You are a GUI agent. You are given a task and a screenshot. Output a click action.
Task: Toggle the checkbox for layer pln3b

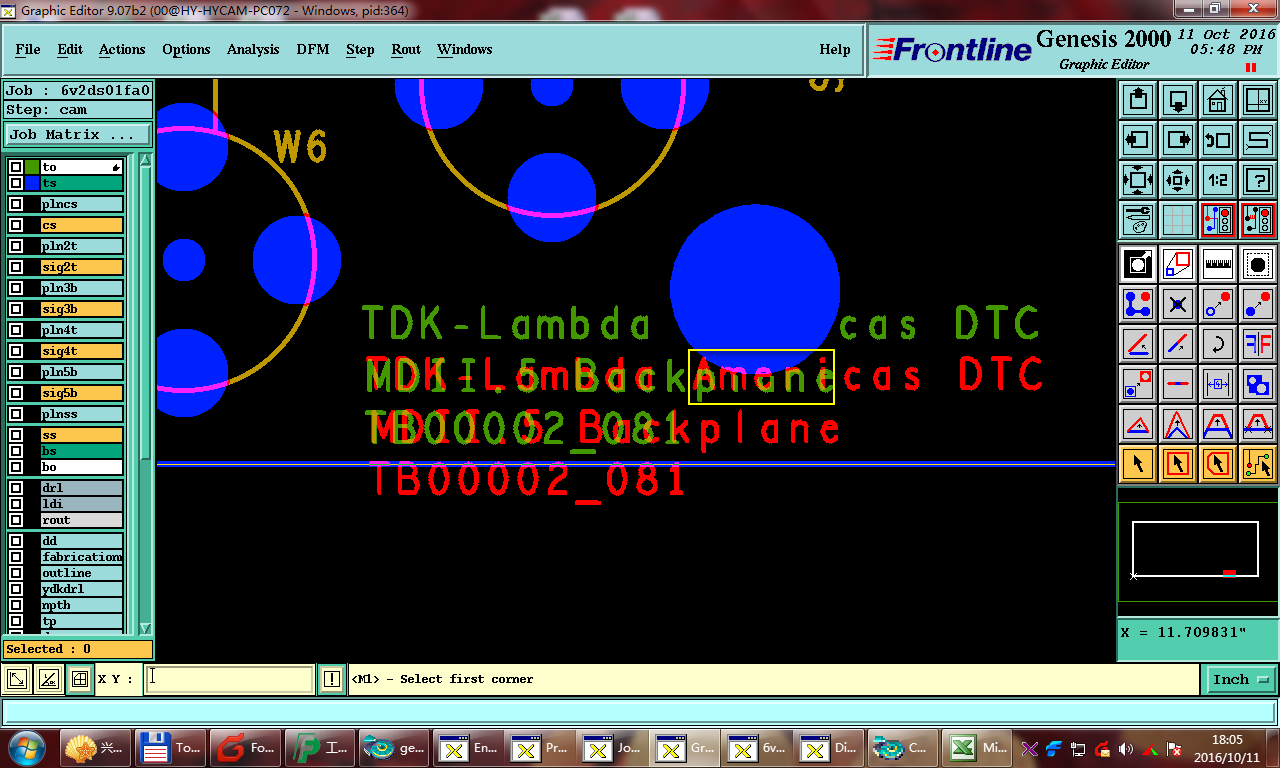(x=16, y=288)
